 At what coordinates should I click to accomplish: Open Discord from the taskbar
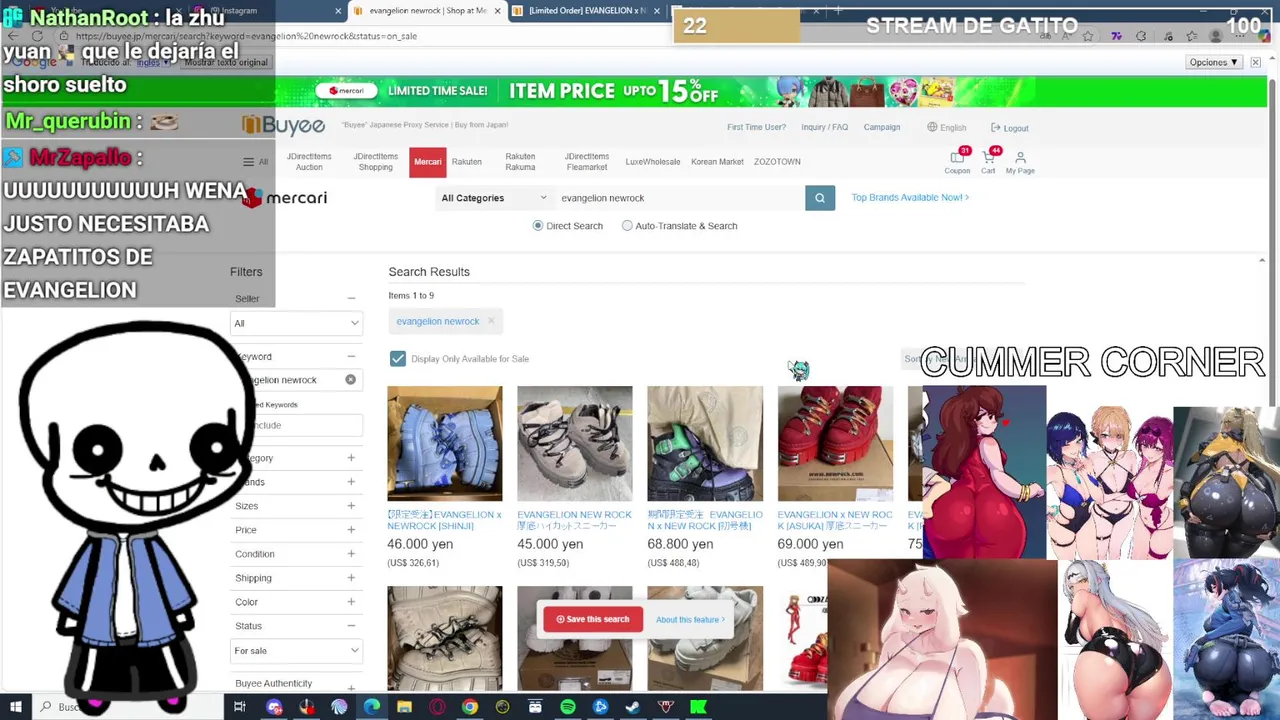274,707
